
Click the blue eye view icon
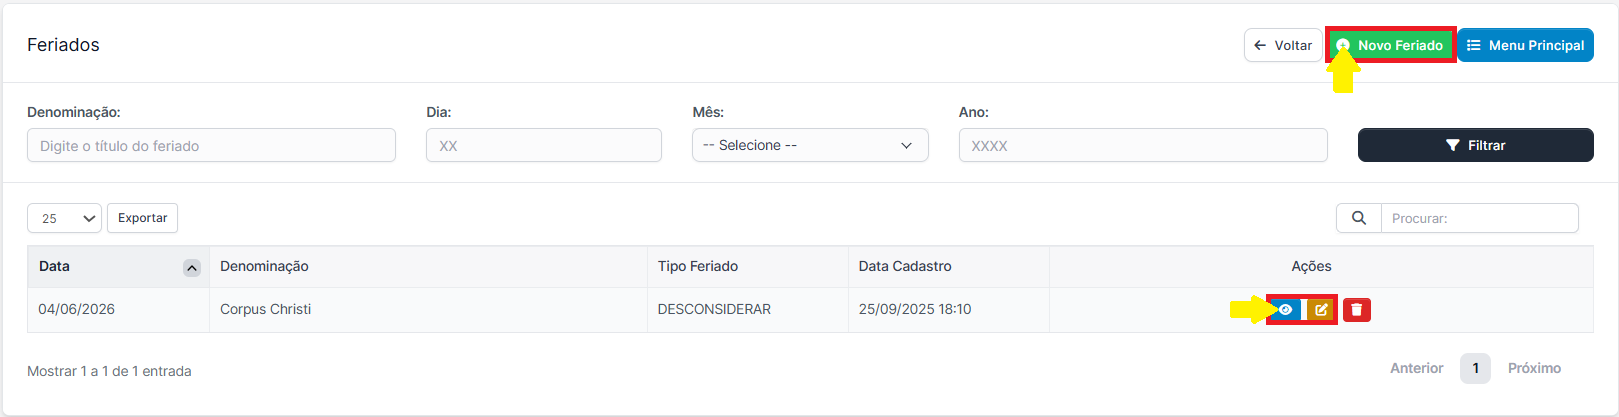coord(1286,310)
